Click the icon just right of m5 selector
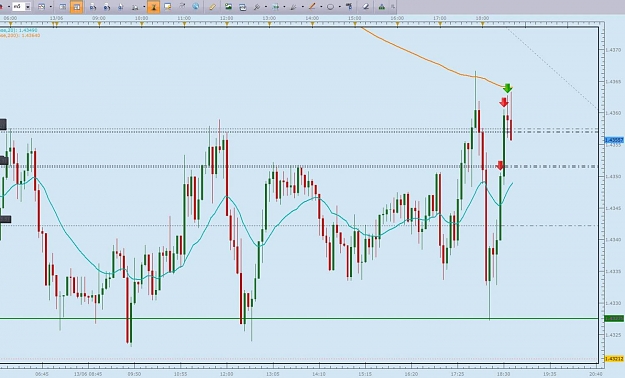This screenshot has width=625, height=378. click(41, 7)
